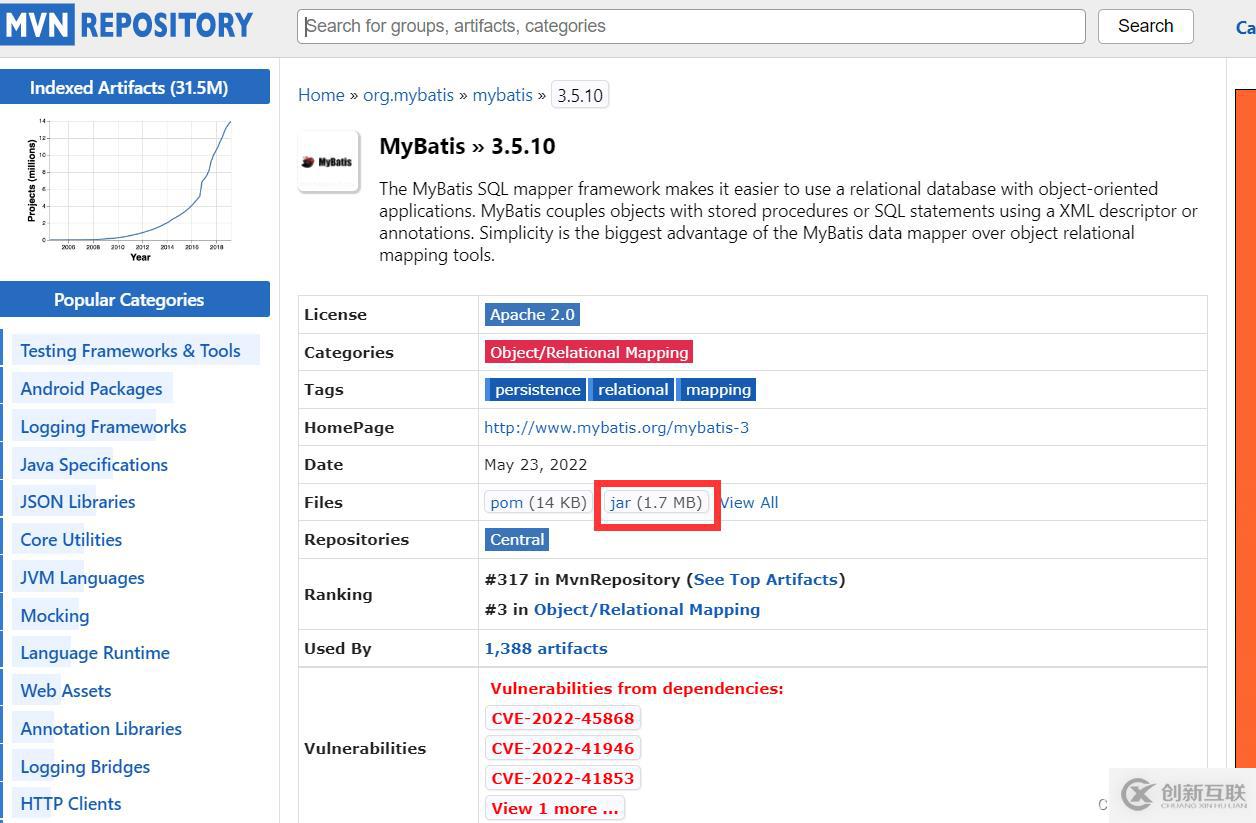1256x823 pixels.
Task: Download the jar (1.7 MB) file
Action: (x=656, y=502)
